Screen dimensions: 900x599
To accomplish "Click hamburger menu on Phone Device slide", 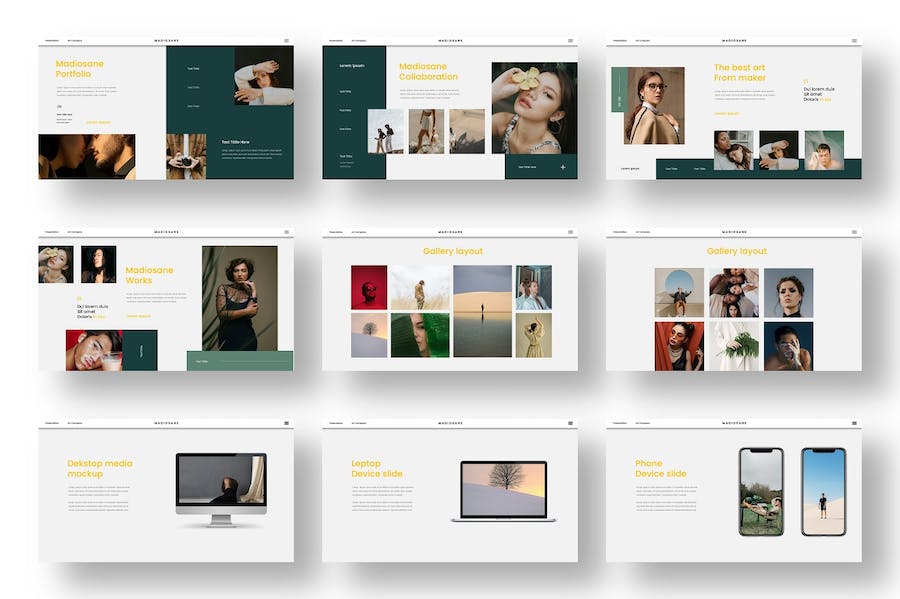I will pos(854,423).
